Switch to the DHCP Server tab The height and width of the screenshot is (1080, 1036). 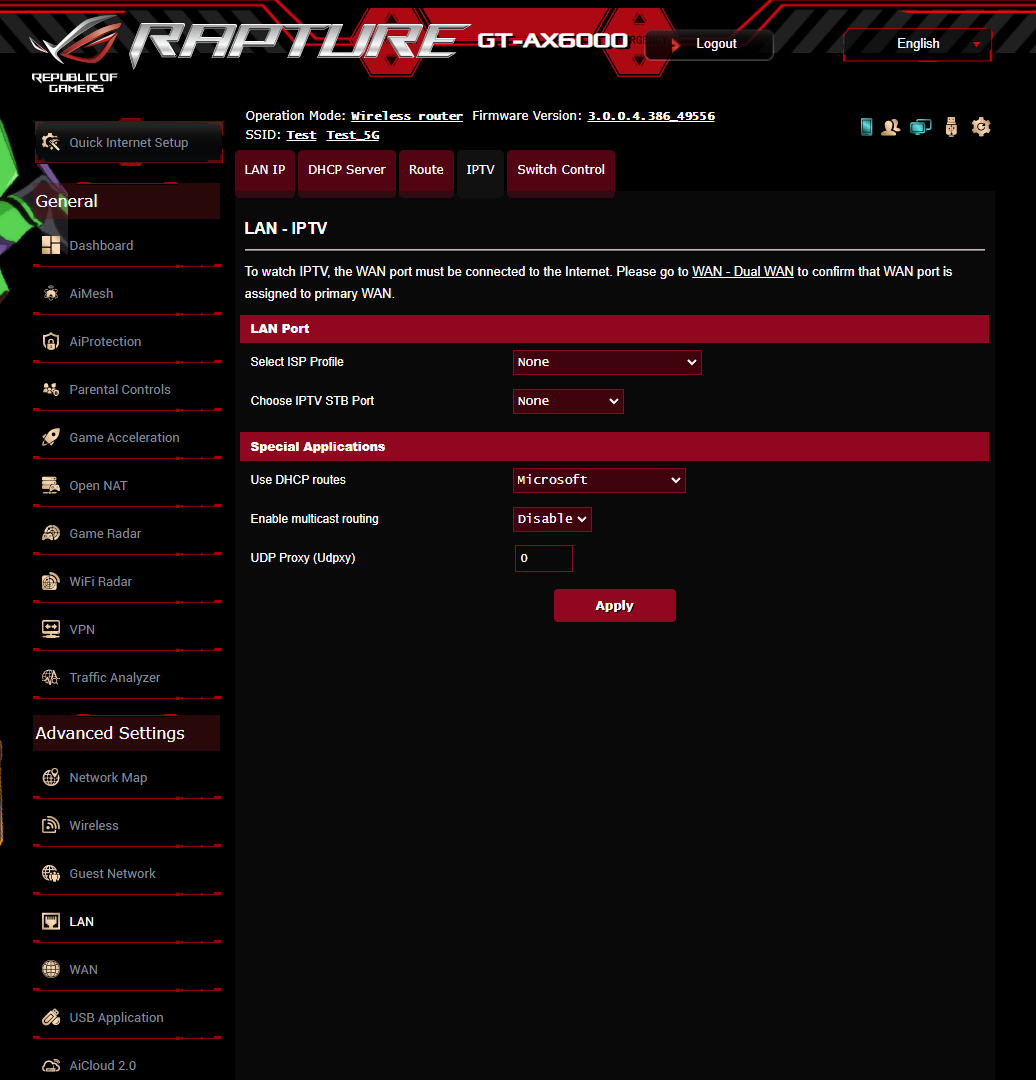point(346,170)
